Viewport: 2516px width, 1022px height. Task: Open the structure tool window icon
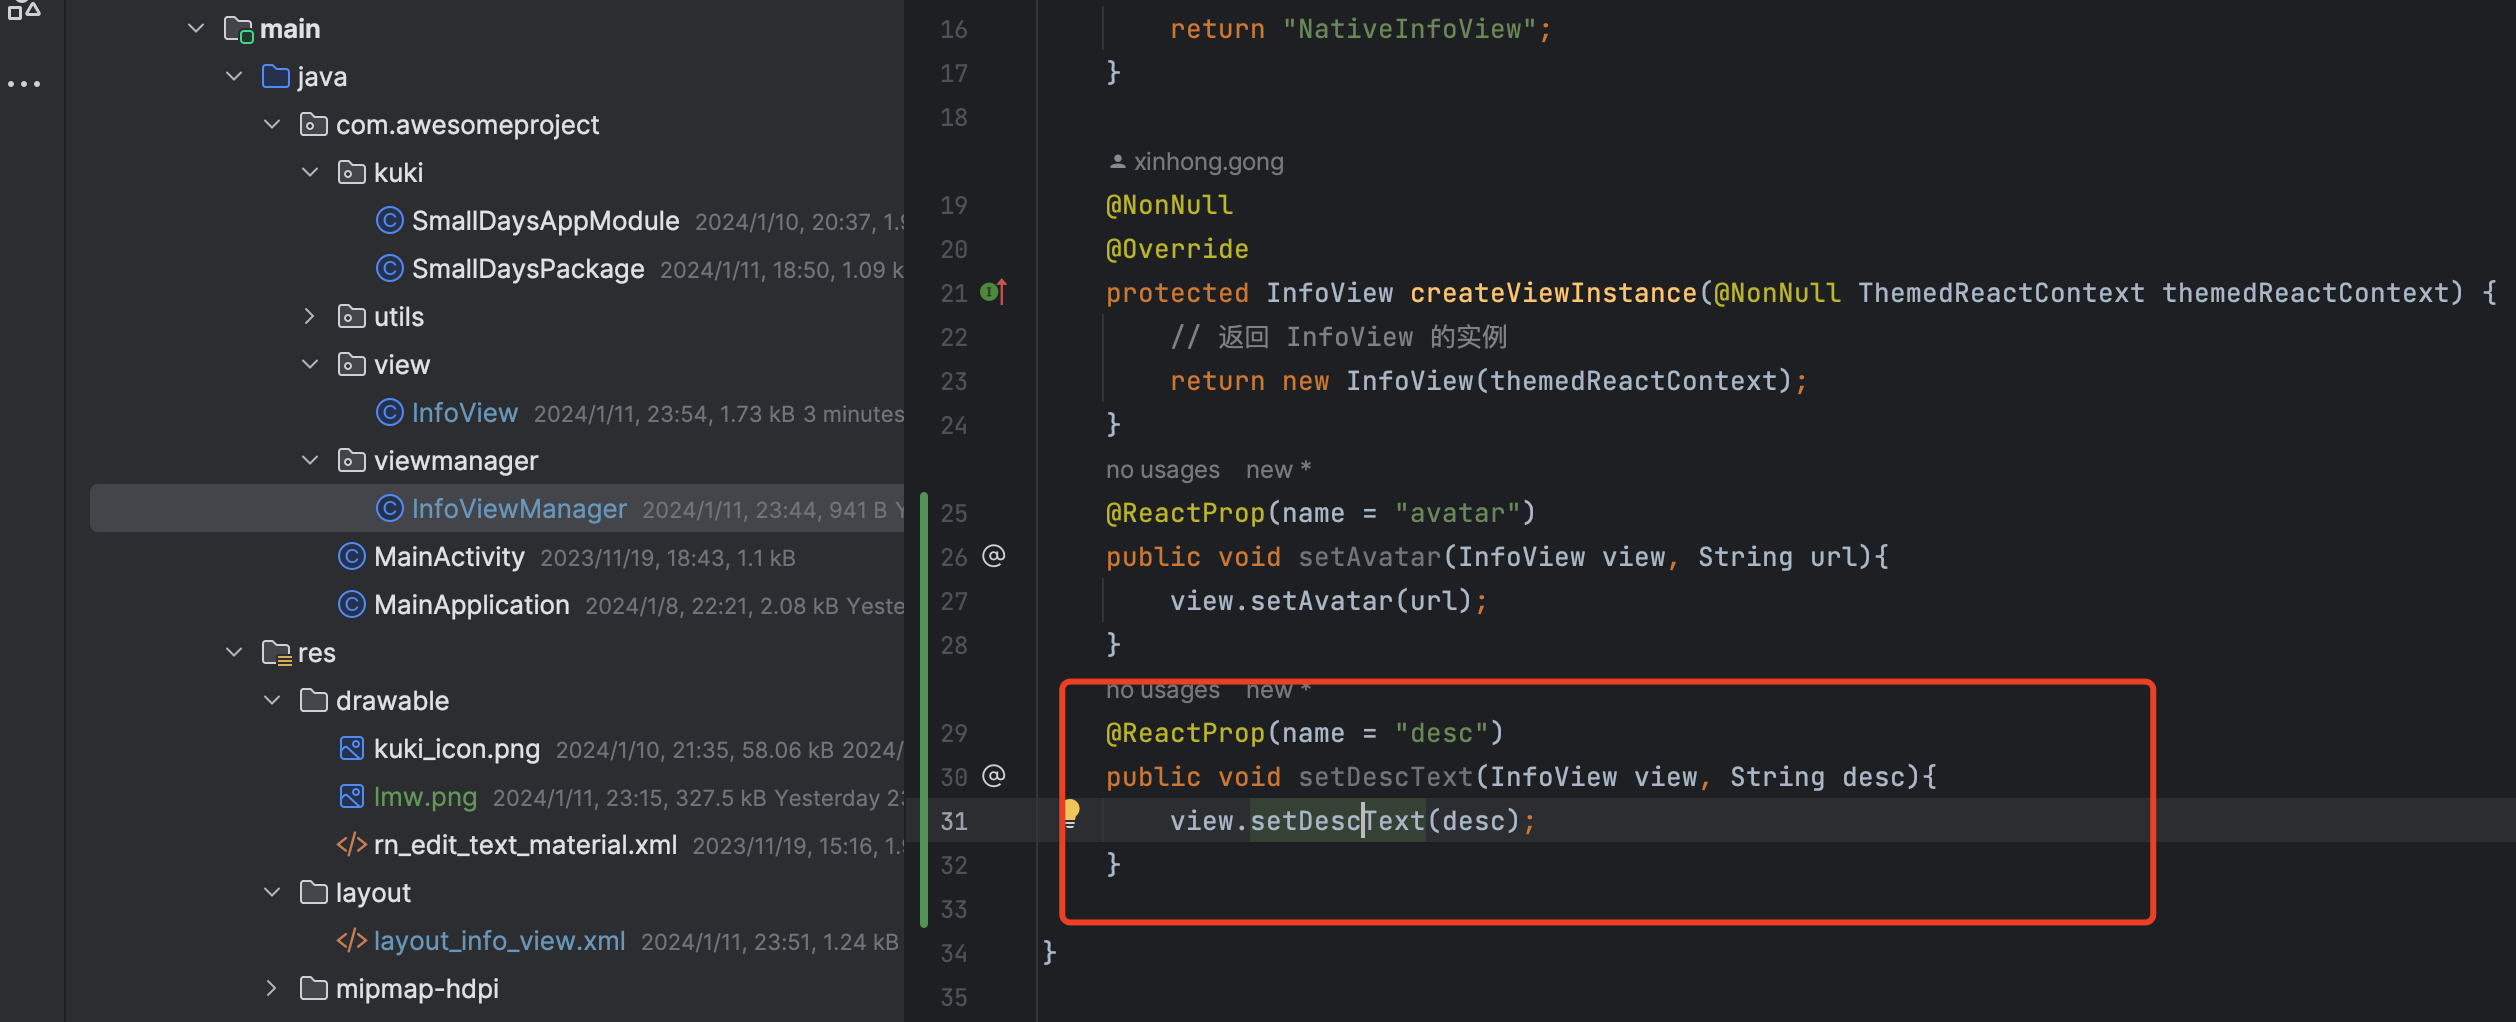[x=24, y=11]
